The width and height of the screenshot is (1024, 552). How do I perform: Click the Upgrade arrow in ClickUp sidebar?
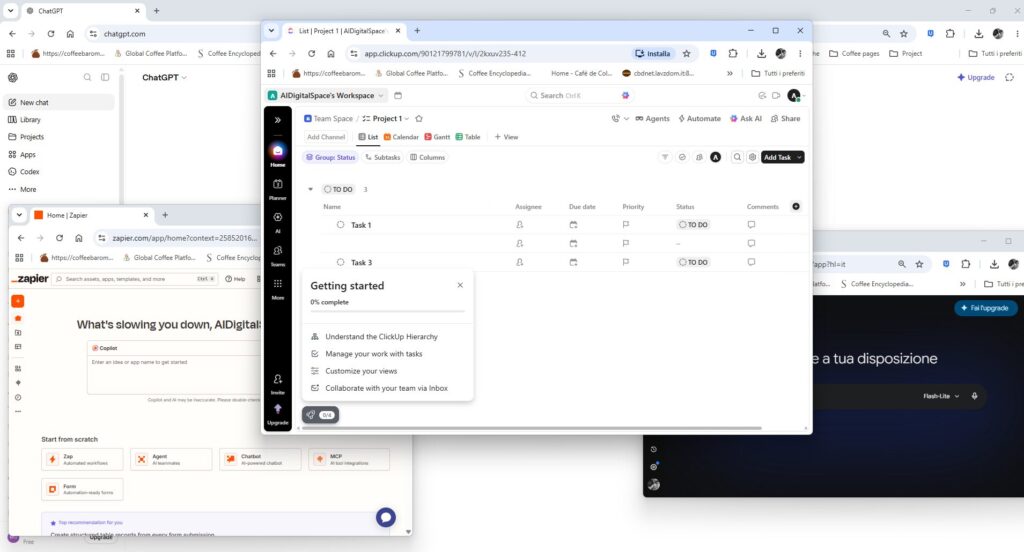278,414
